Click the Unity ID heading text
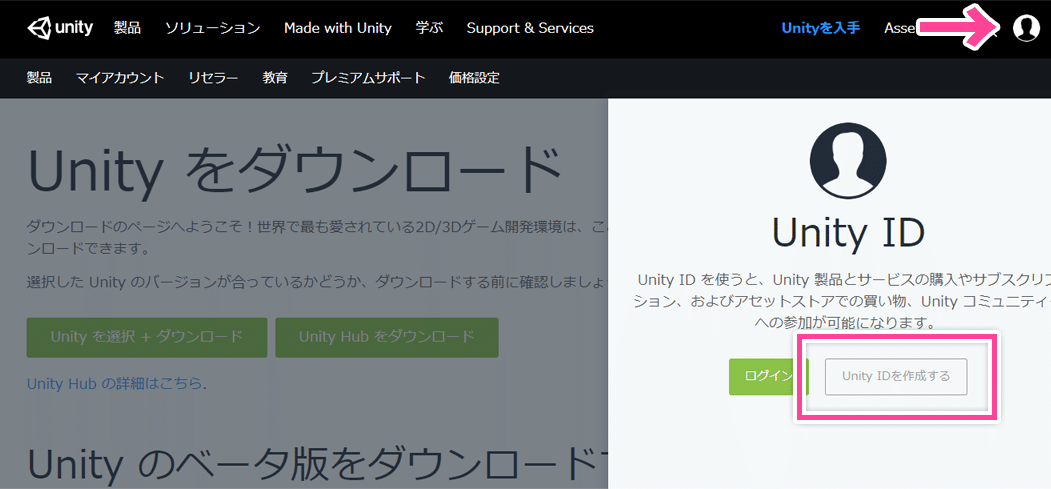The image size is (1051, 489). coord(848,232)
